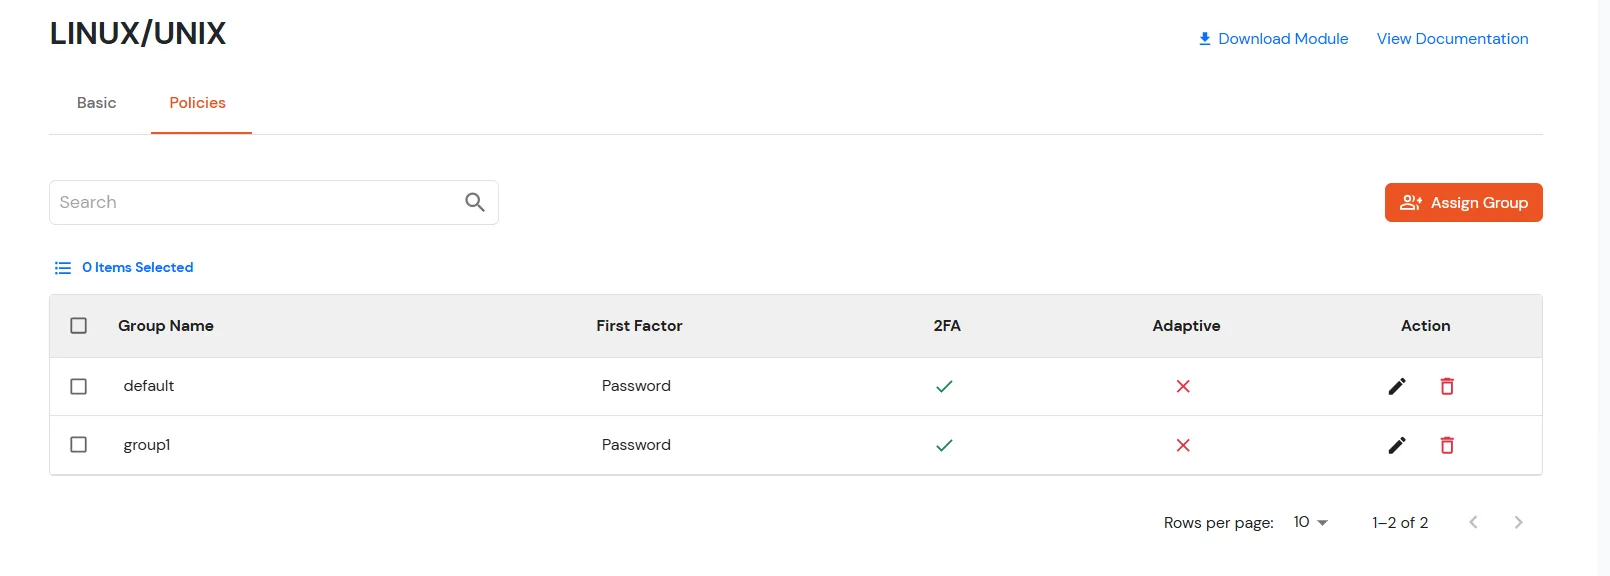
Task: Open the edit policy icon for group1
Action: (x=1397, y=445)
